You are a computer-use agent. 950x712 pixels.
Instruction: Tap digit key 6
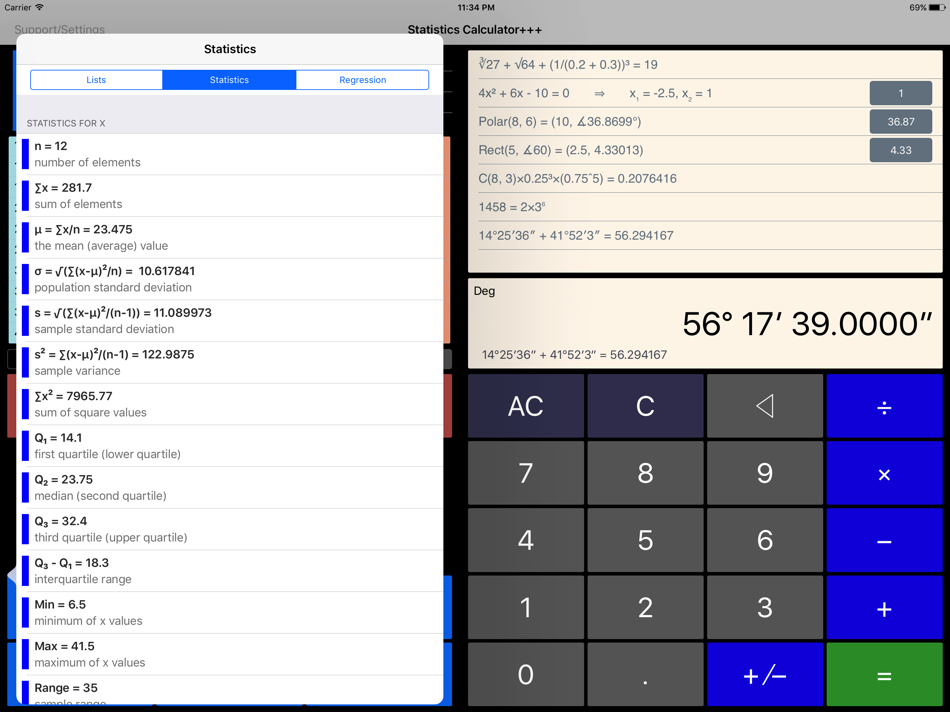765,540
